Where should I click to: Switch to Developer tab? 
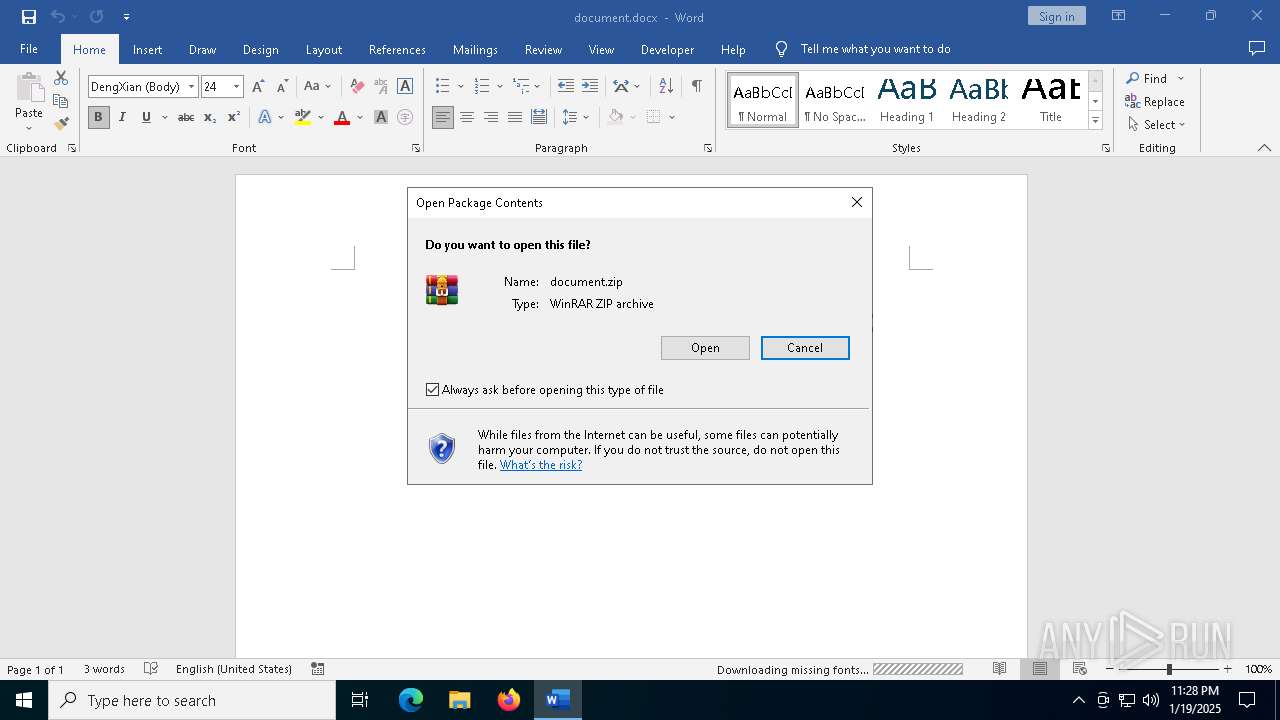point(667,49)
